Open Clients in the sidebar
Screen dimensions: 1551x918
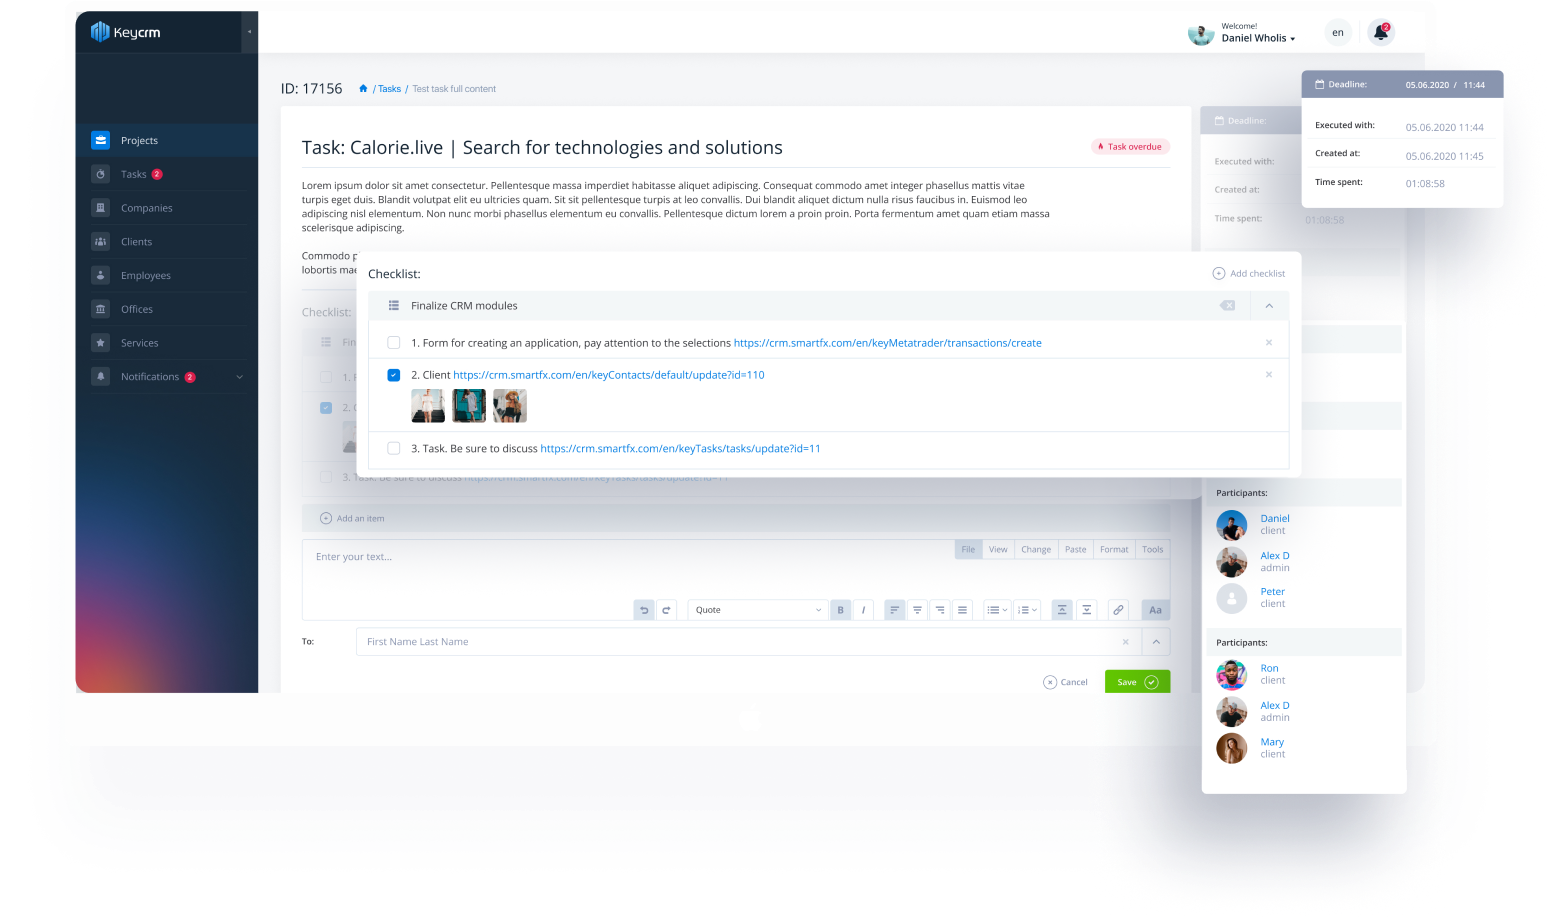click(x=167, y=242)
